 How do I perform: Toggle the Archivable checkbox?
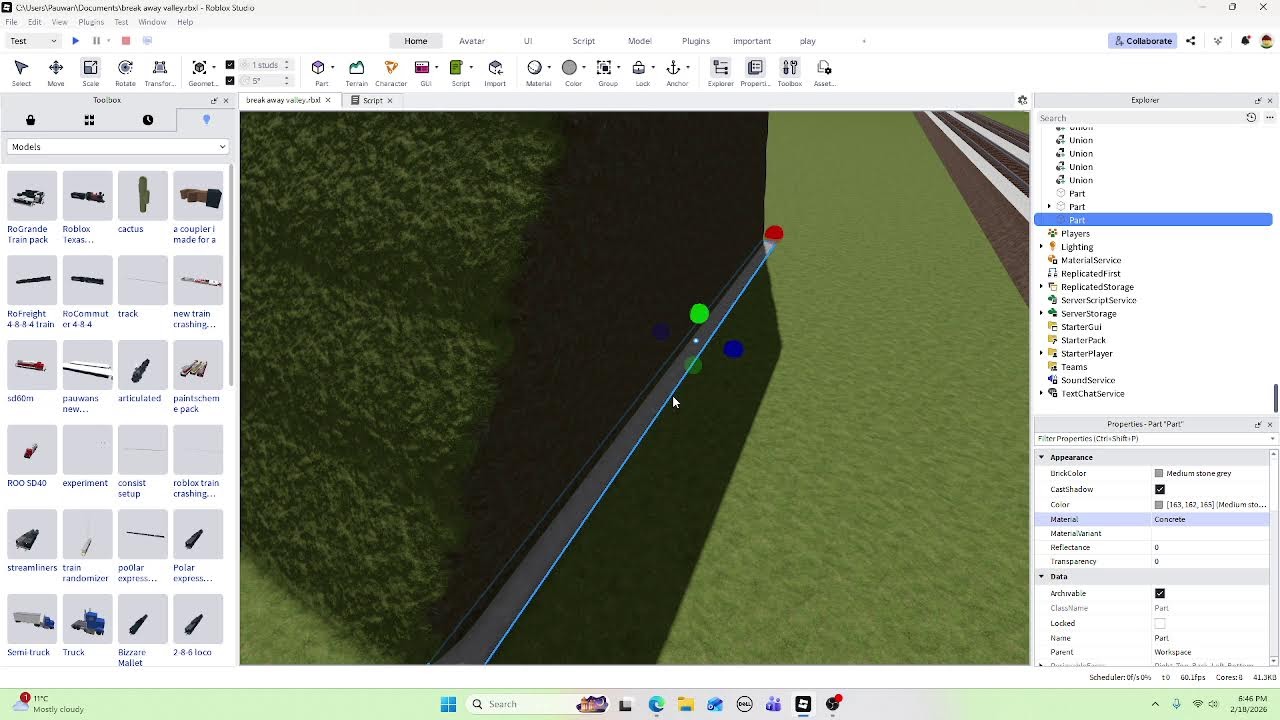1160,593
